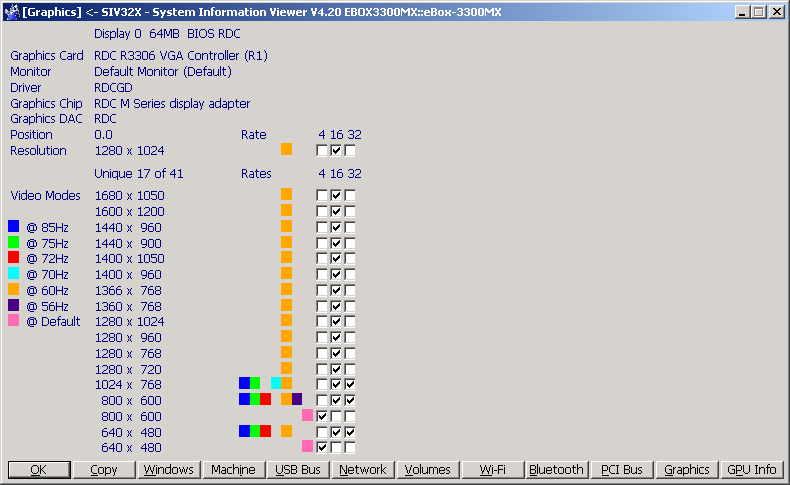Open the Network information page
This screenshot has height=485, width=790.
(x=362, y=469)
